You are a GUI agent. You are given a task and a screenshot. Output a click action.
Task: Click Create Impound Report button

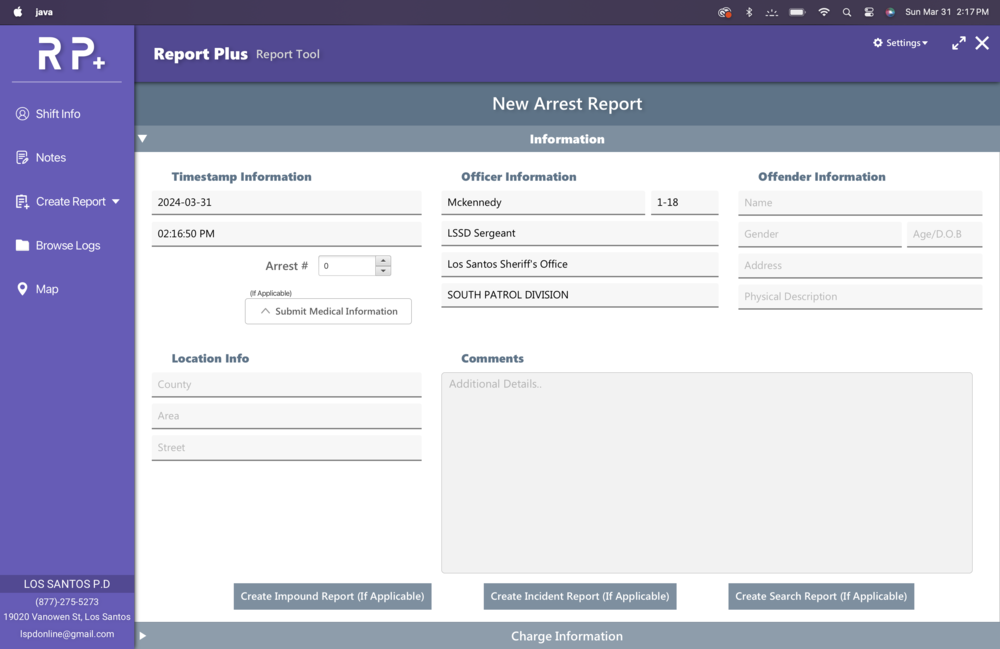pyautogui.click(x=332, y=596)
